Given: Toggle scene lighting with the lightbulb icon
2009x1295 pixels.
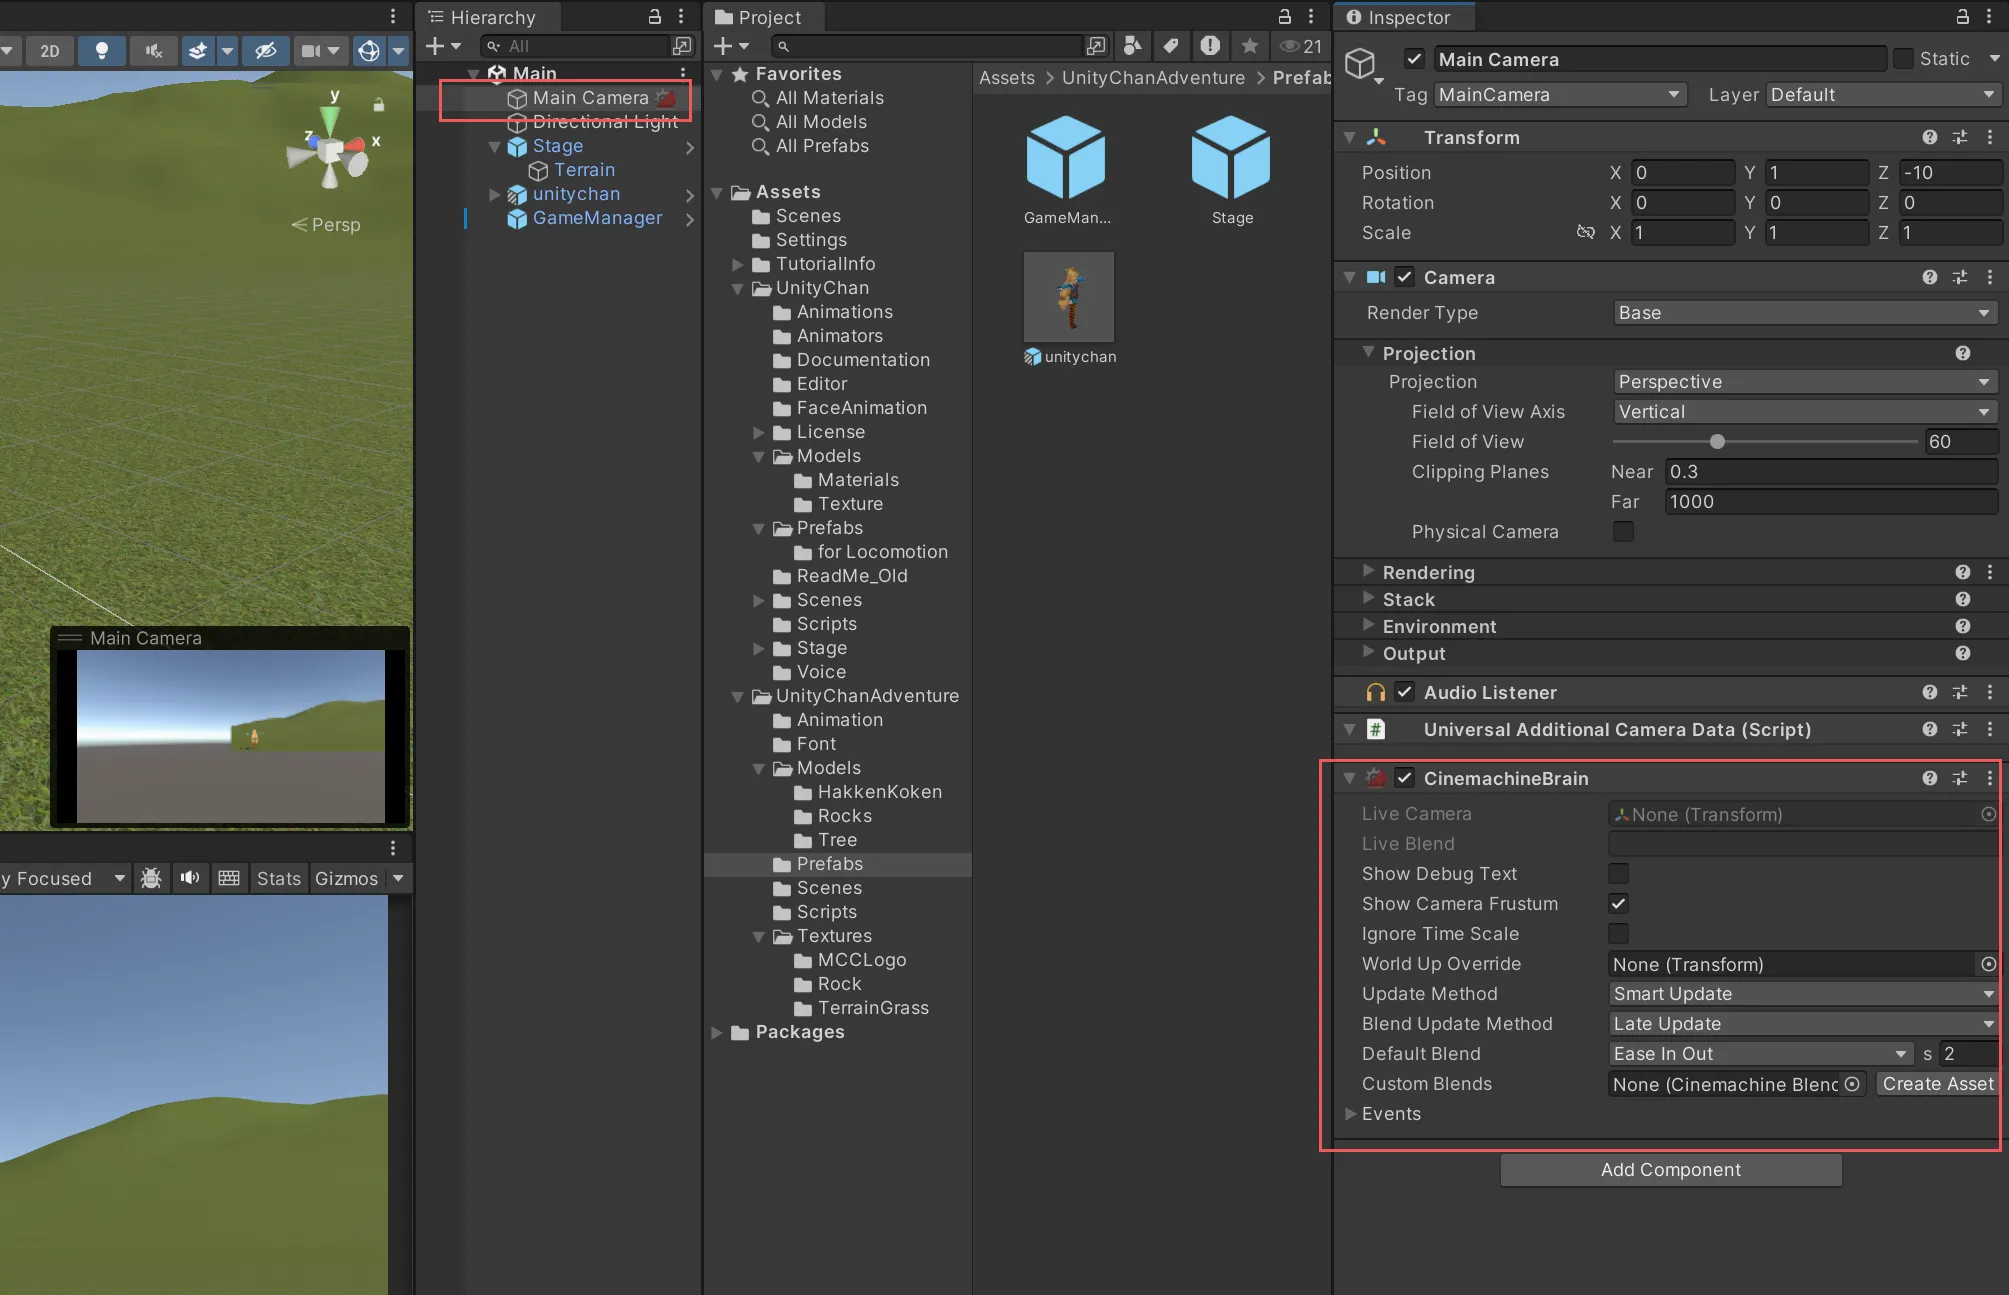Looking at the screenshot, I should tap(101, 50).
